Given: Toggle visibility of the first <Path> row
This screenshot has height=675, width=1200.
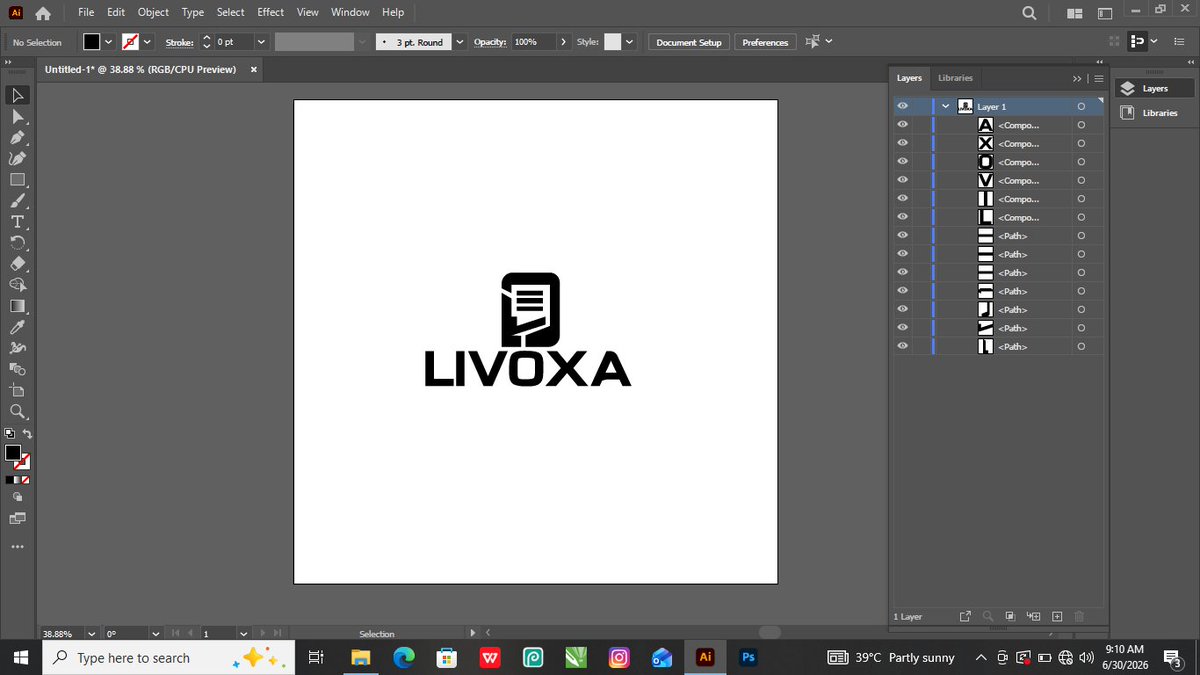Looking at the screenshot, I should pos(902,236).
